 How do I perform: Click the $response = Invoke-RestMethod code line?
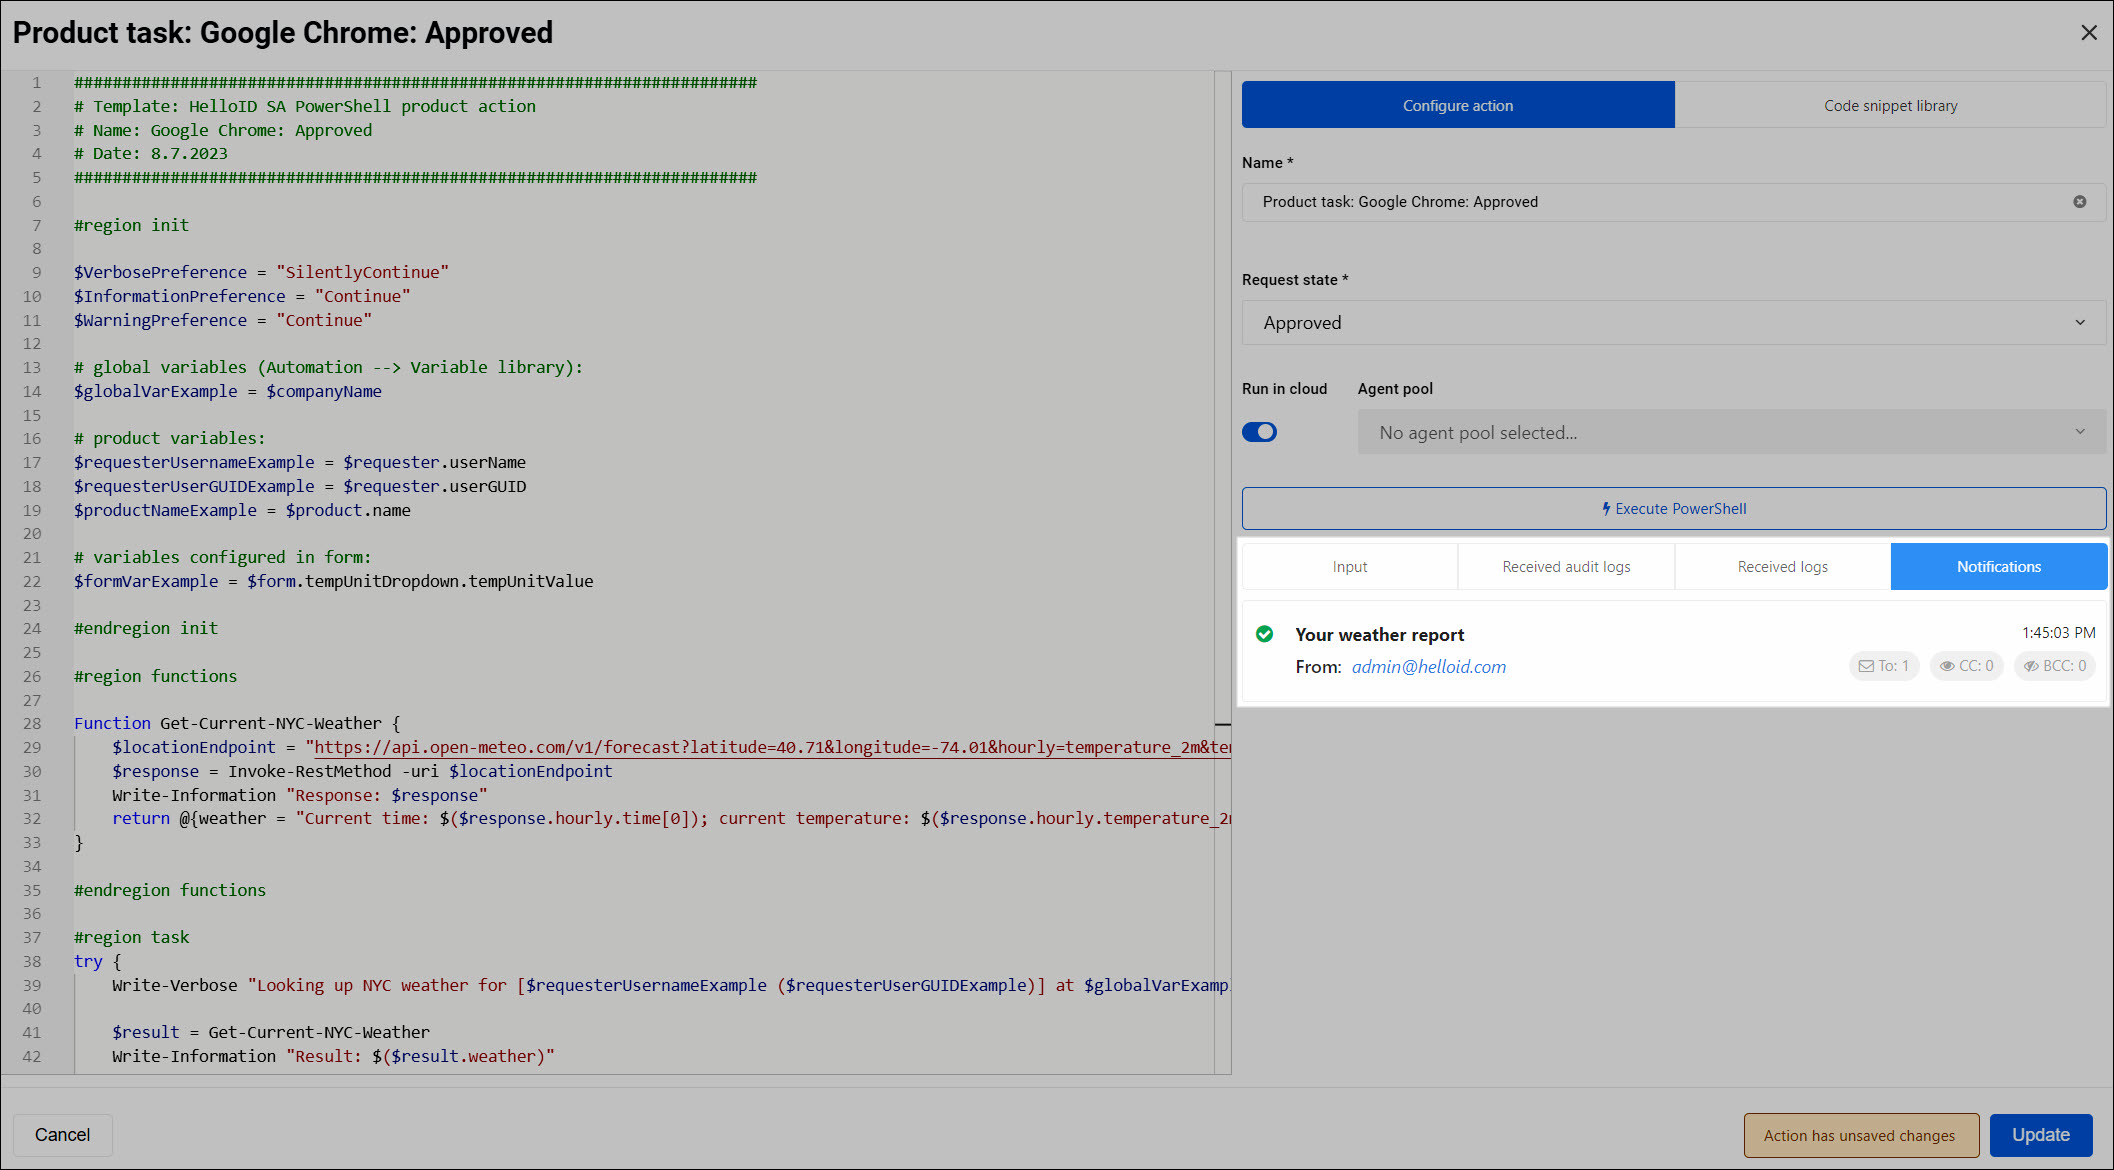tap(362, 771)
